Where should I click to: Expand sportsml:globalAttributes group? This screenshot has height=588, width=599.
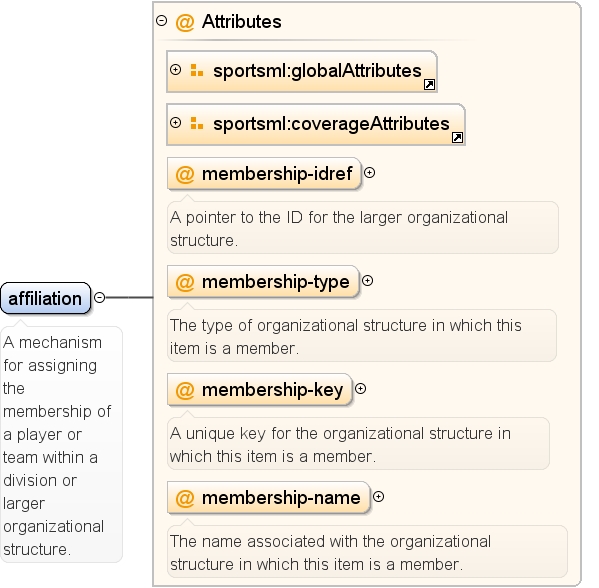175,70
